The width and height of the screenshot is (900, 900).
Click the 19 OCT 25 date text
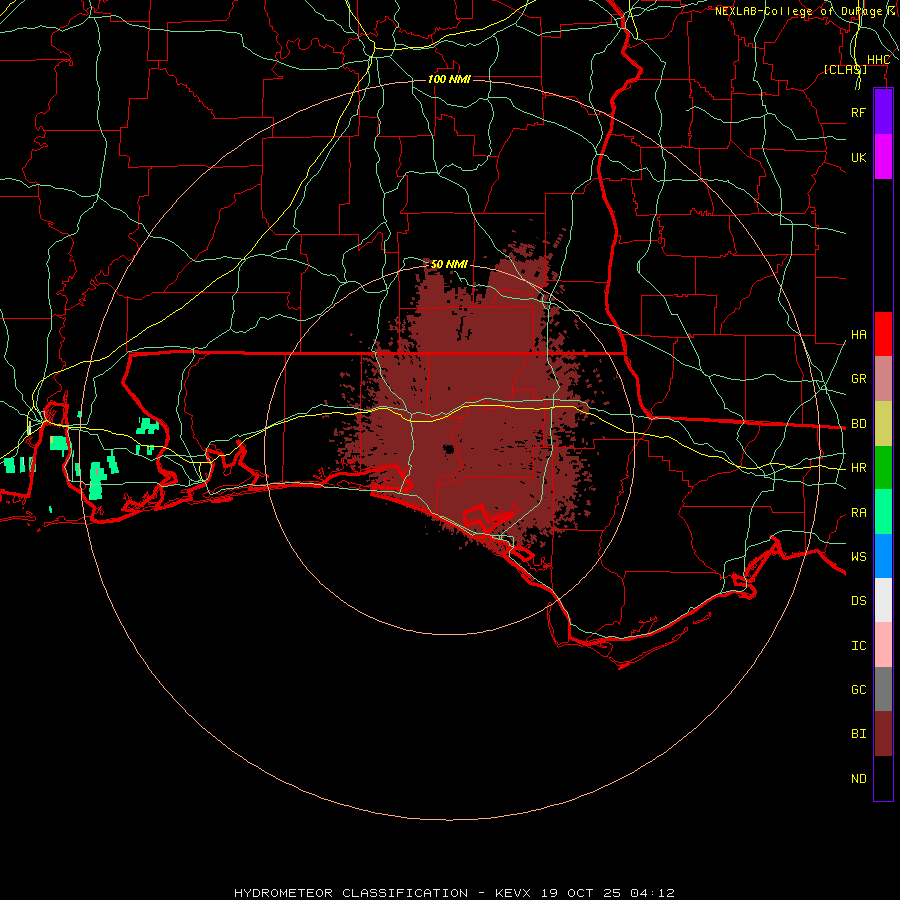pyautogui.click(x=580, y=893)
